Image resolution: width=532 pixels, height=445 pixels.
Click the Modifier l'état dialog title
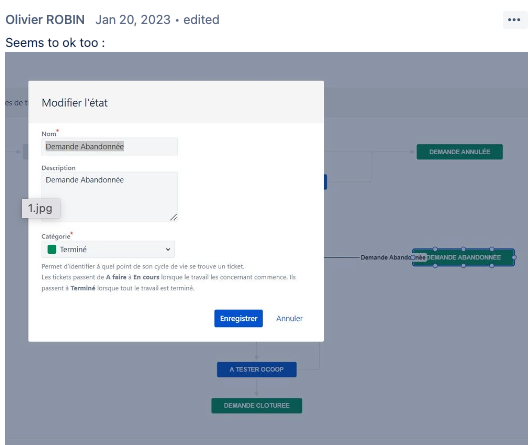75,103
